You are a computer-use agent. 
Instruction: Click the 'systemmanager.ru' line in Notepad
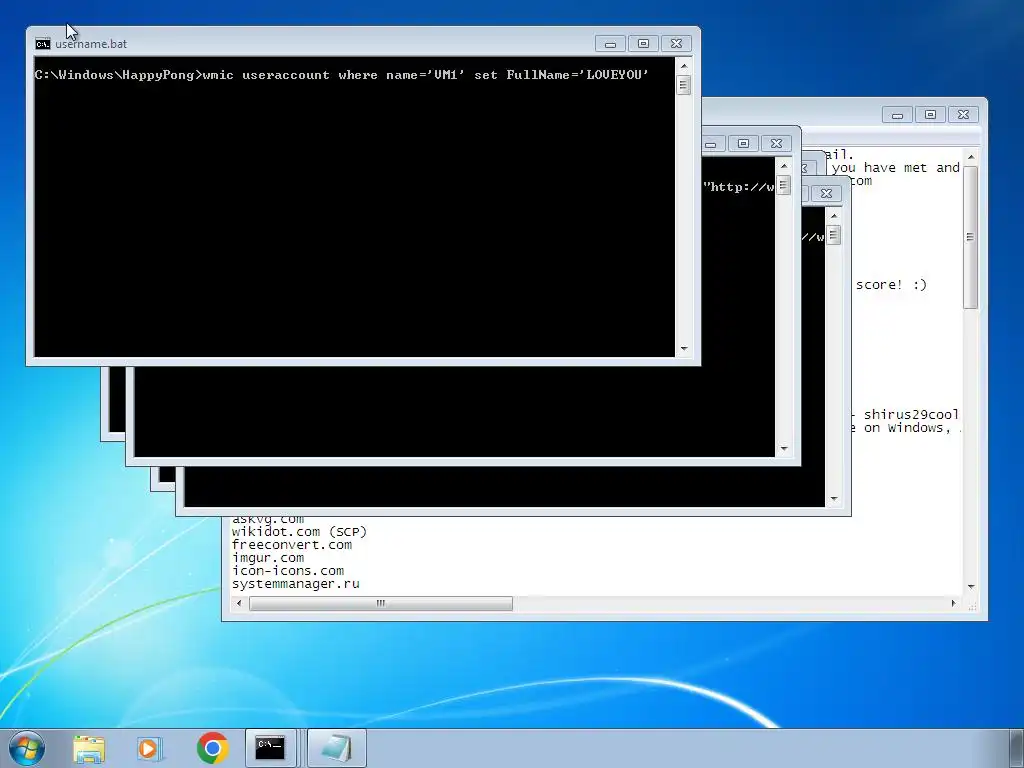pos(296,584)
